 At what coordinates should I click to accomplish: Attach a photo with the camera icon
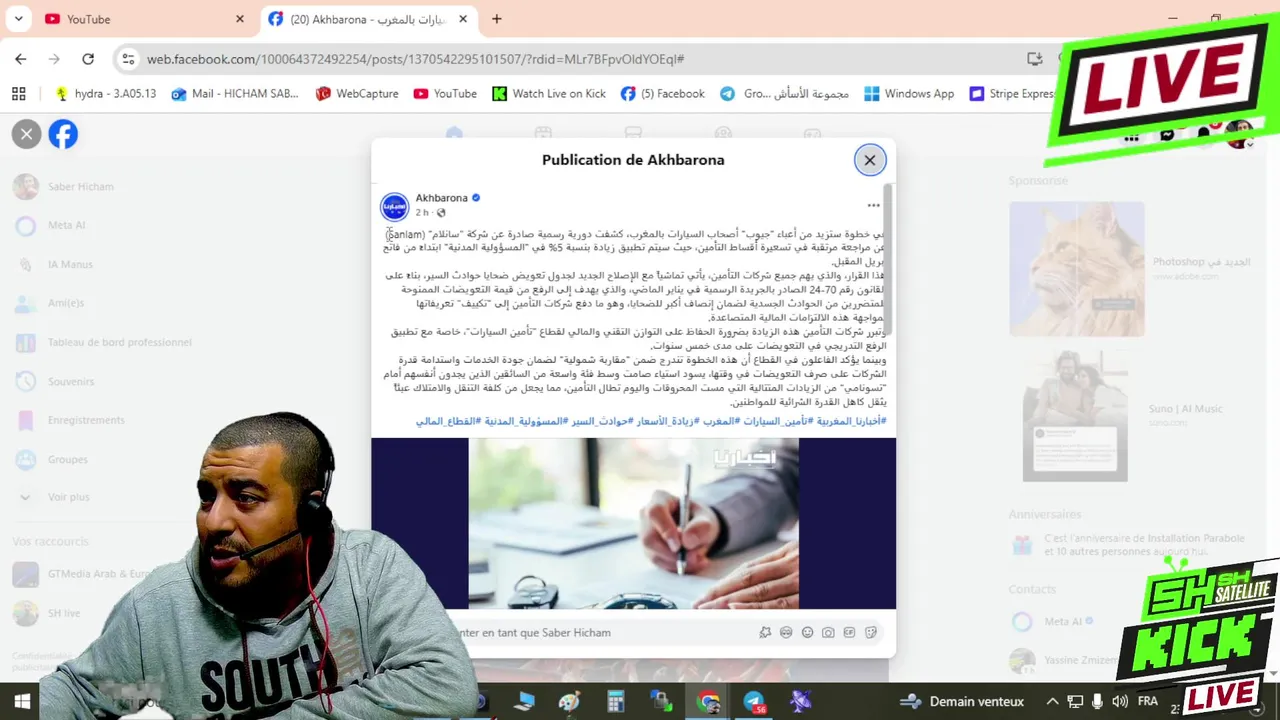point(829,632)
